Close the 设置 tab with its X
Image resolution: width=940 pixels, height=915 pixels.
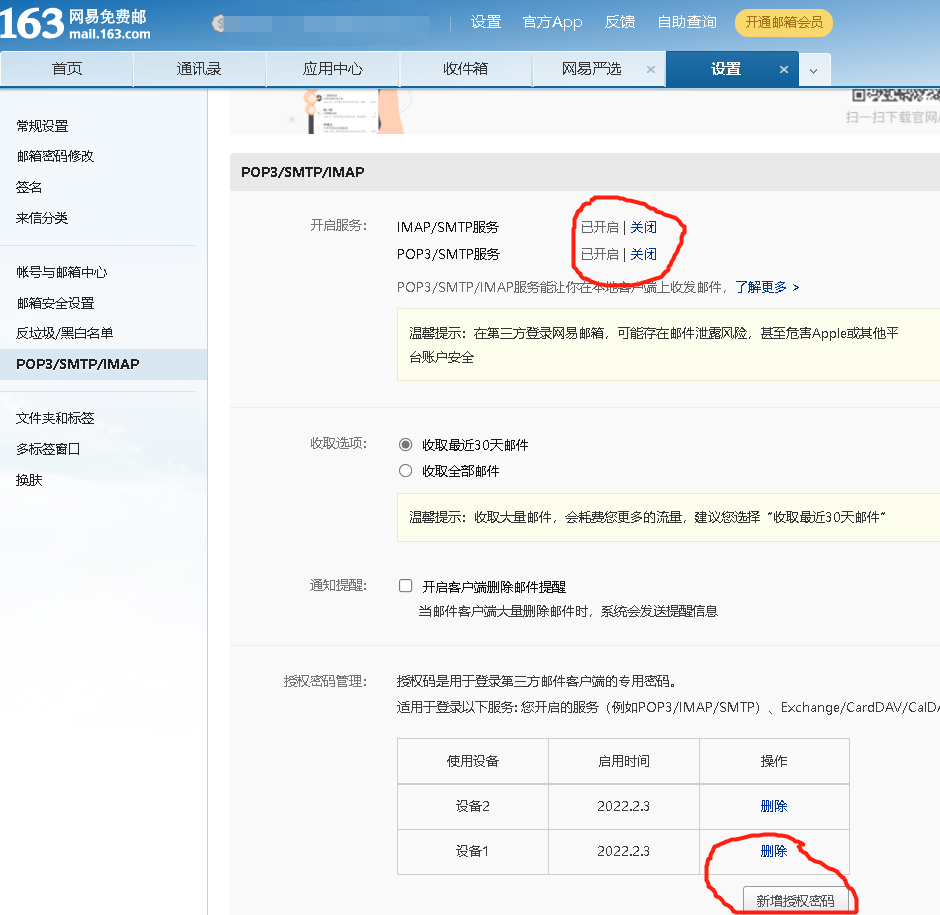tap(784, 69)
